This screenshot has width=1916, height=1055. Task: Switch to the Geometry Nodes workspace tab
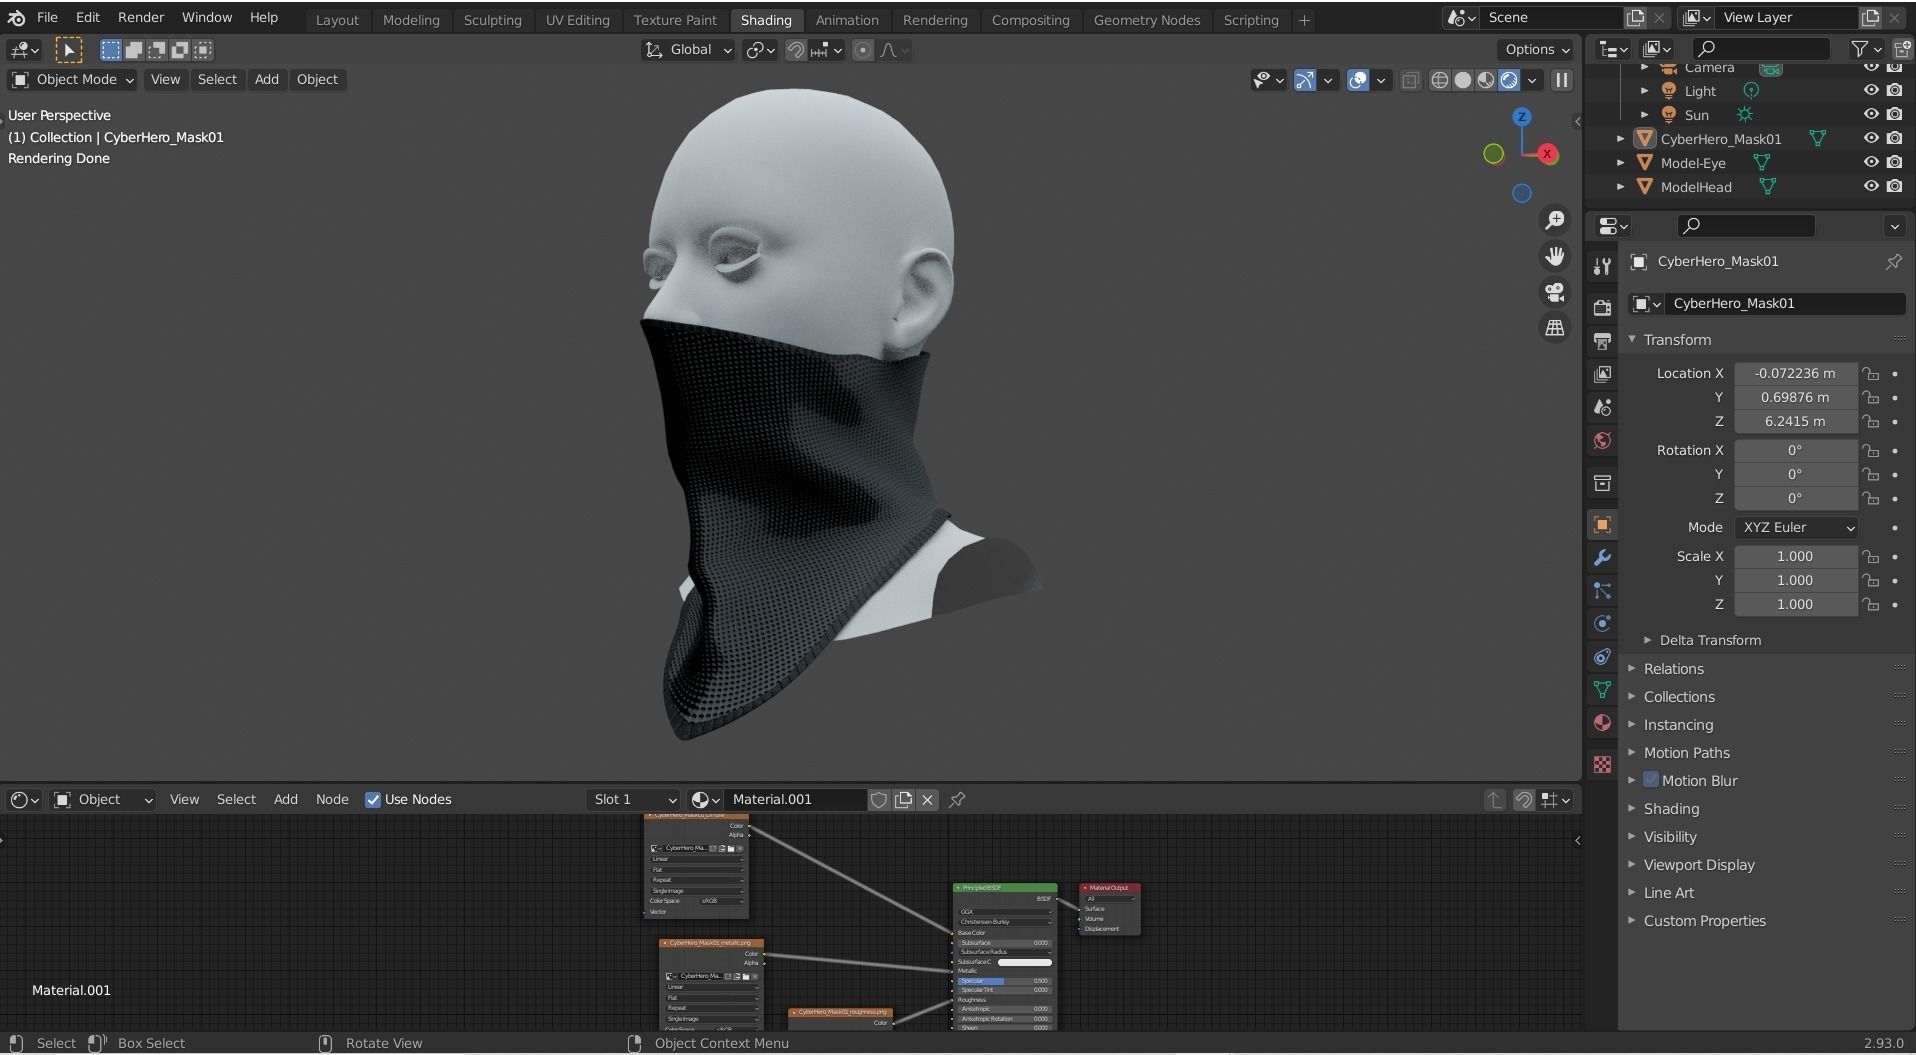[x=1146, y=20]
